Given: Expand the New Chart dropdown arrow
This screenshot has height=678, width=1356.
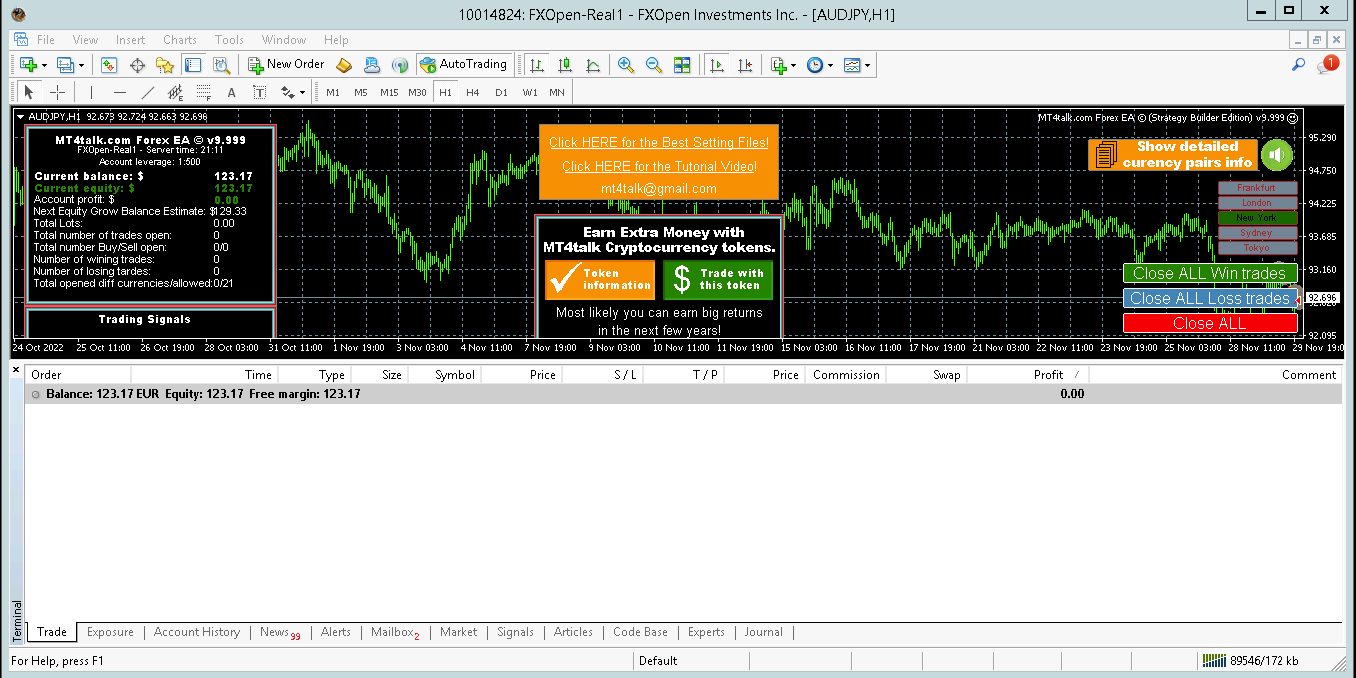Looking at the screenshot, I should (x=43, y=65).
